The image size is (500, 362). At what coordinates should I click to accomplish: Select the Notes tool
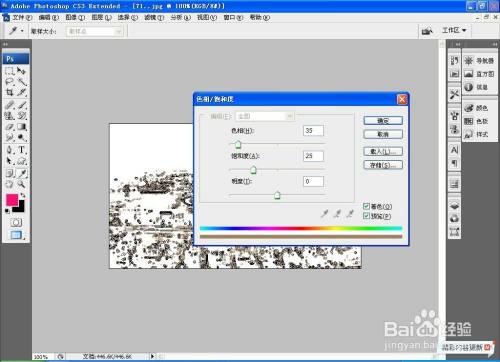(x=9, y=173)
